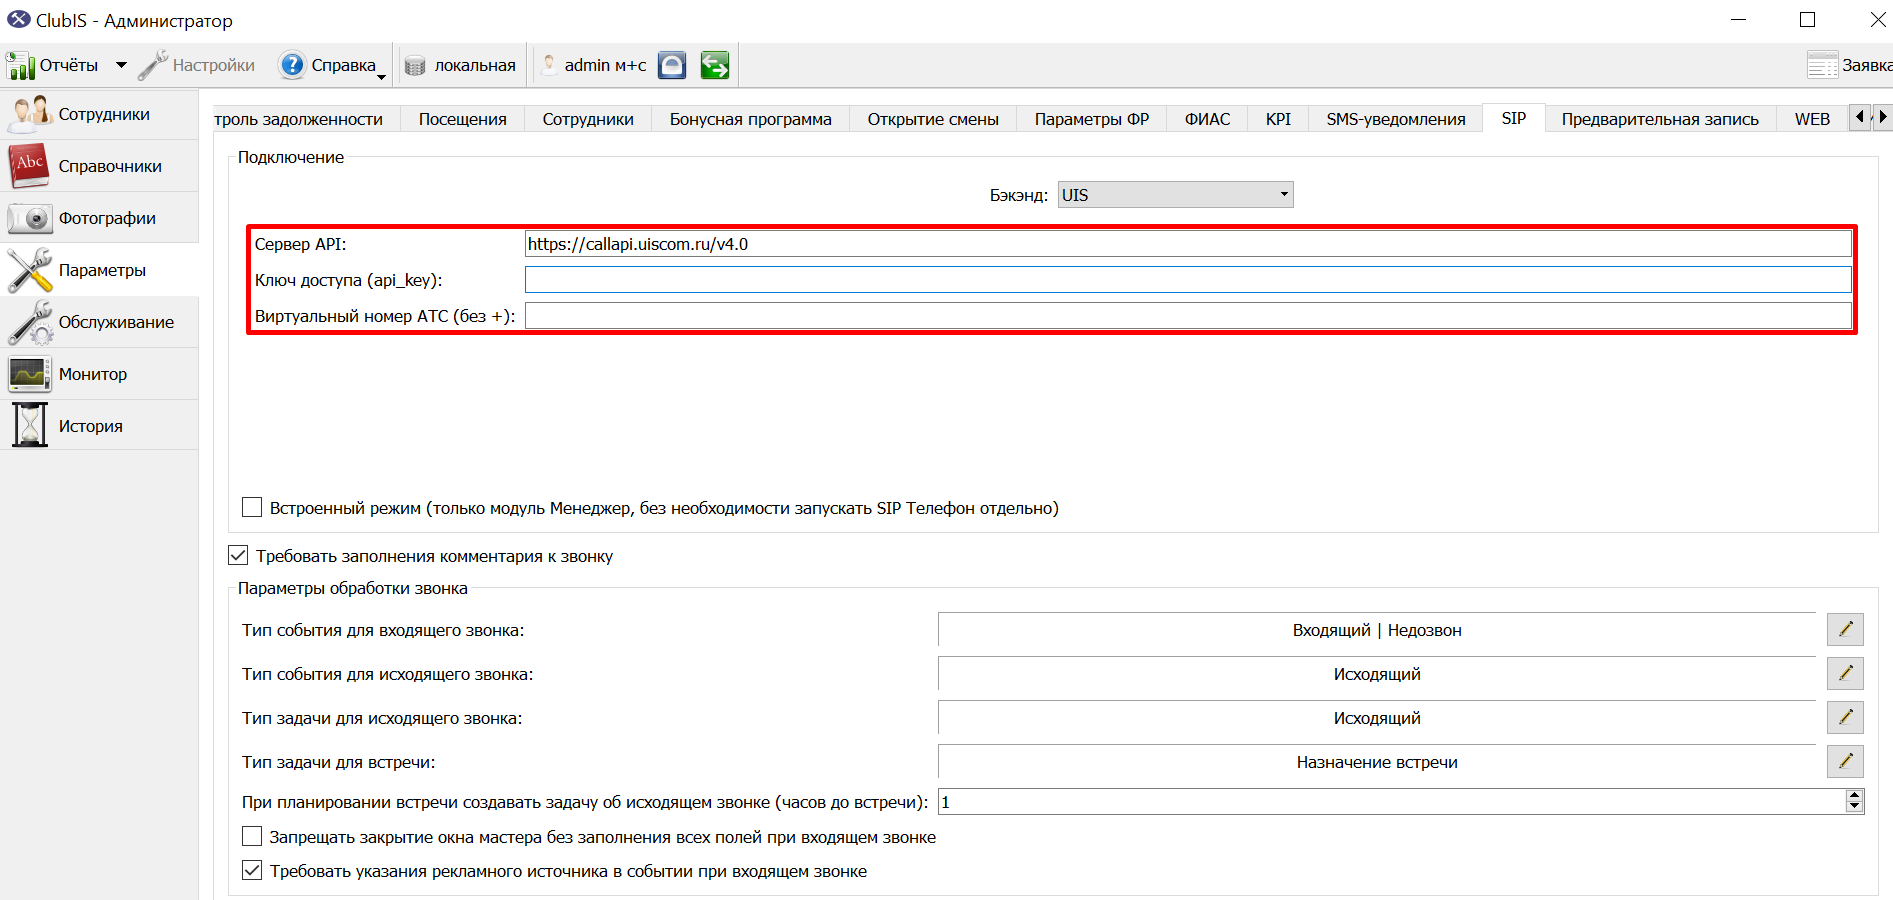Open the Сотрудники sidebar section
Image resolution: width=1893 pixels, height=900 pixels.
coord(99,114)
